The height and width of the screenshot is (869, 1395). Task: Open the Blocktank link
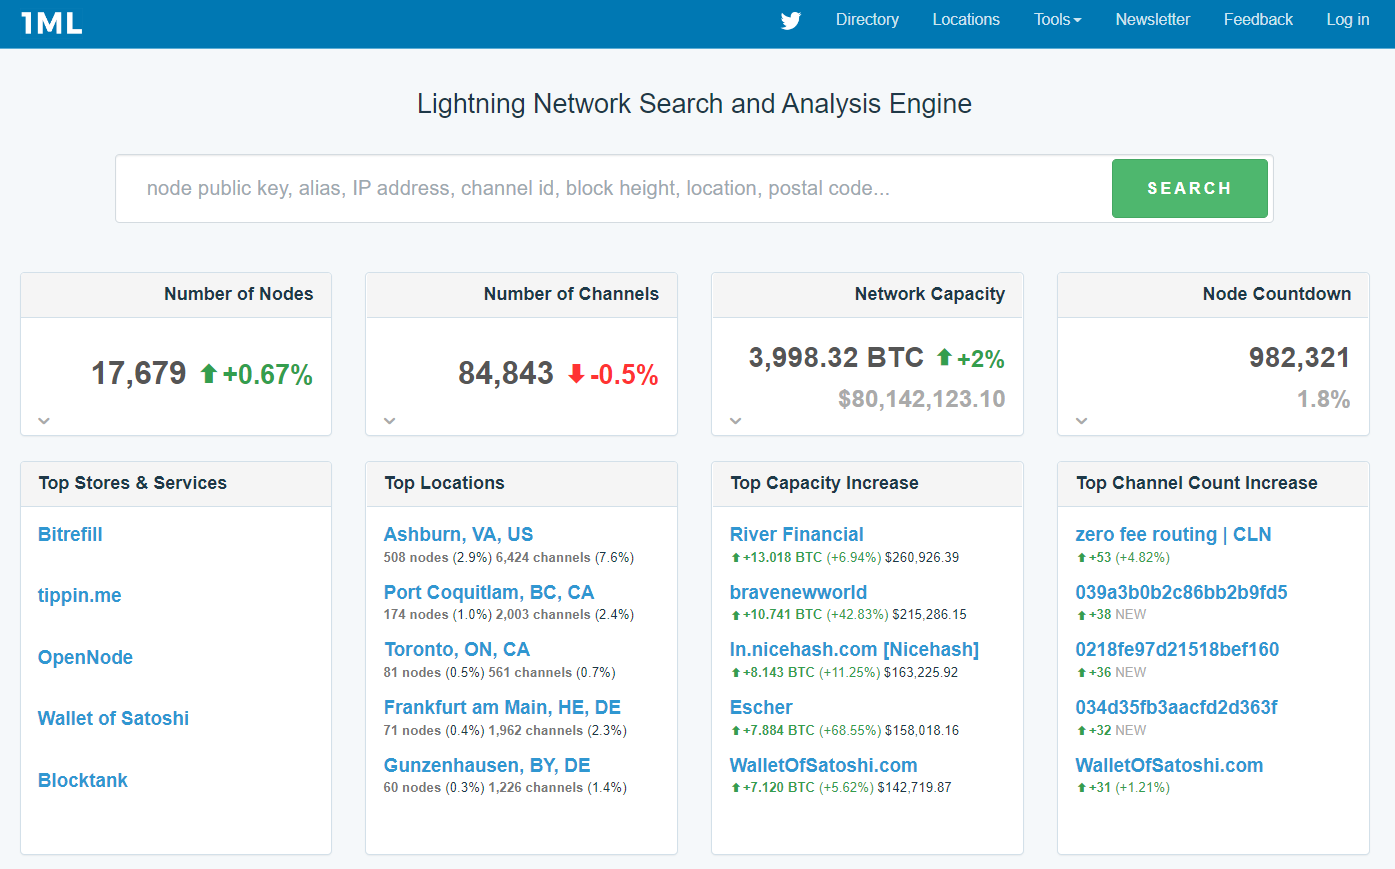pos(83,780)
